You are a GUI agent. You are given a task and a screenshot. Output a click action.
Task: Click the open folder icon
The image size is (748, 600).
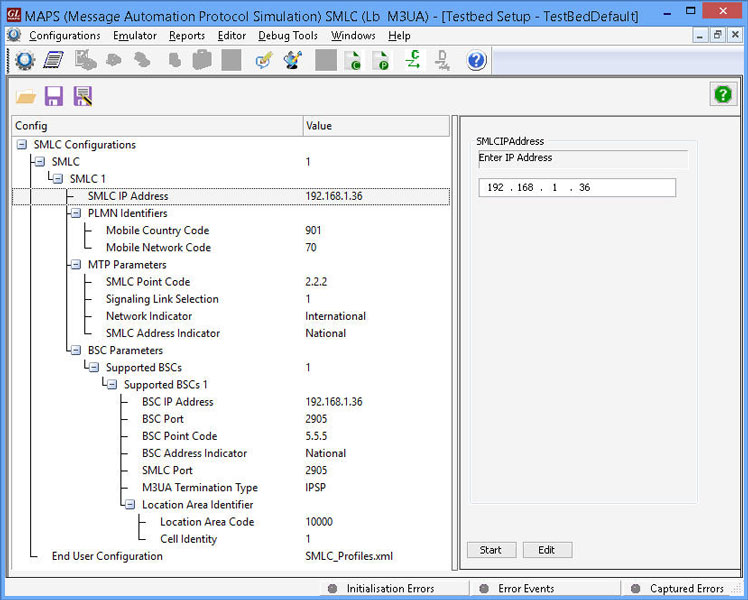tap(26, 97)
